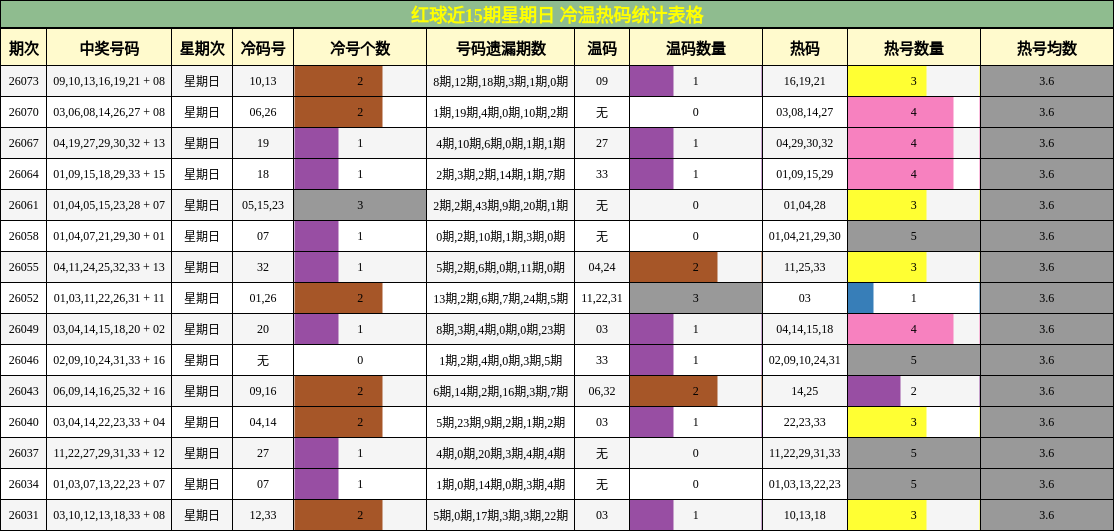Click cold code cell 05,15,23
This screenshot has height=531, width=1114.
click(263, 205)
